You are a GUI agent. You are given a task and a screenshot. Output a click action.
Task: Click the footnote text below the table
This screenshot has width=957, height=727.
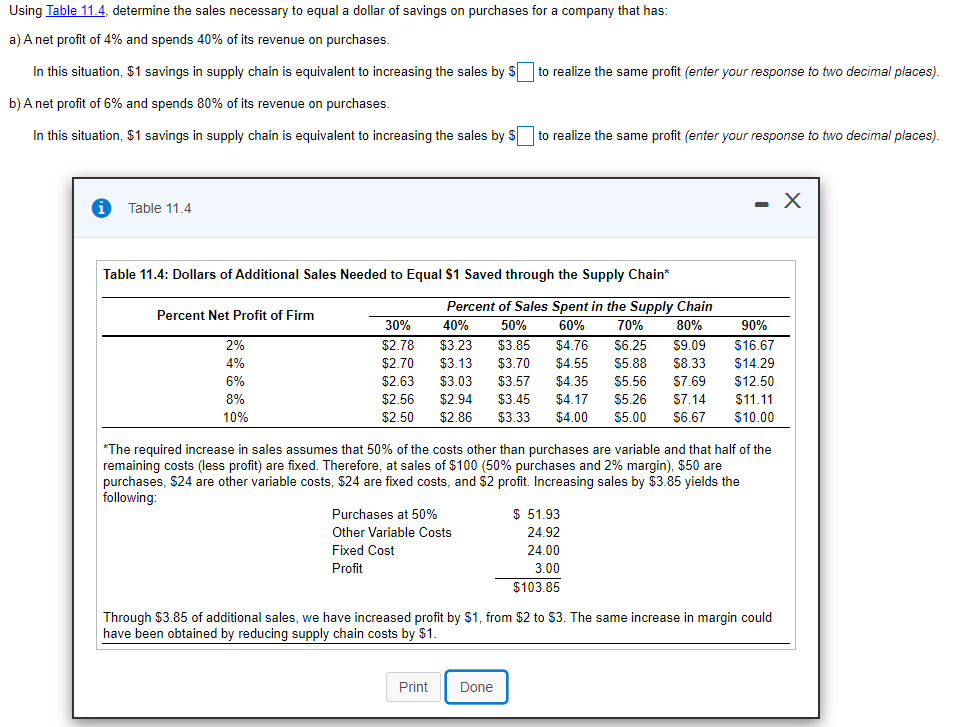tap(440, 470)
